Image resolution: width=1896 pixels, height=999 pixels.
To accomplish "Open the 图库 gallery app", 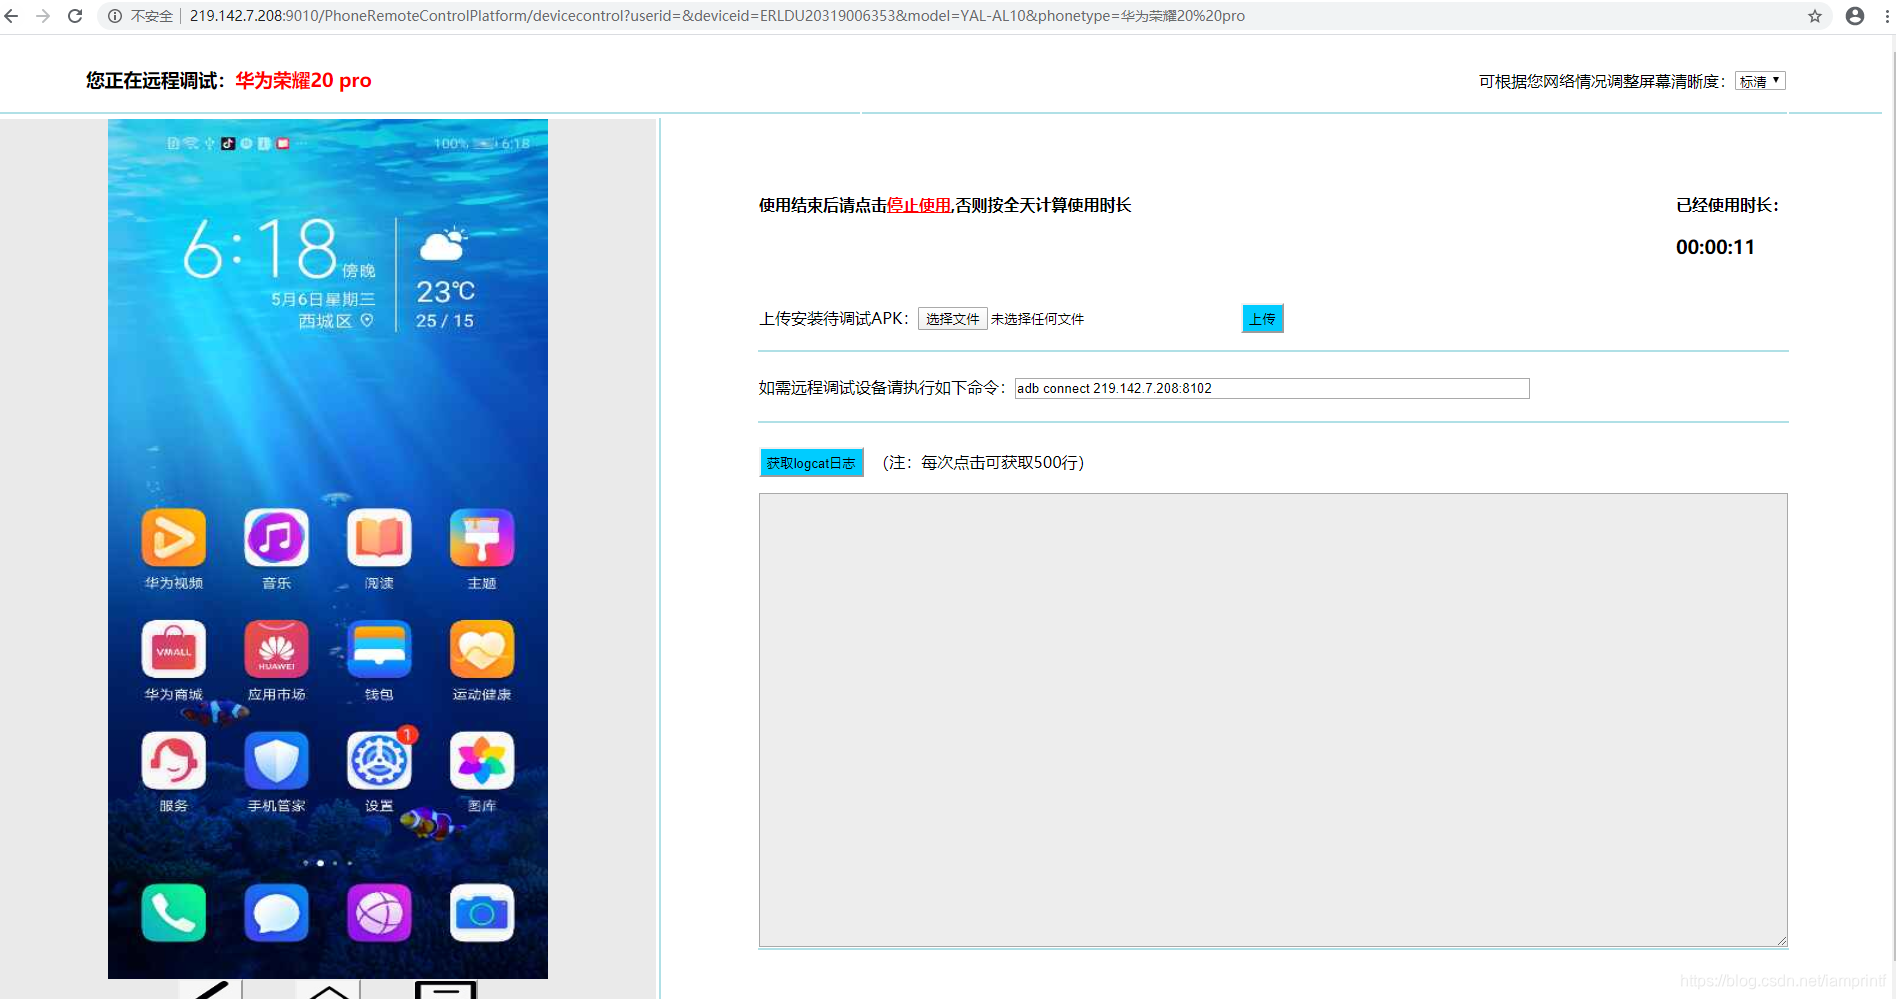I will [x=481, y=761].
